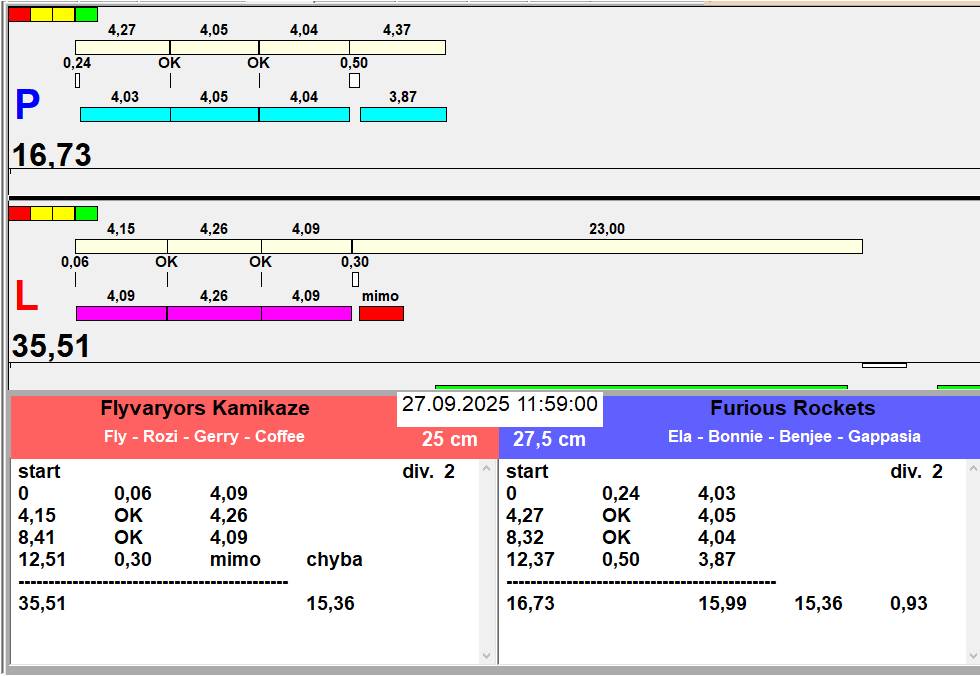Click the green start light in lane L
The width and height of the screenshot is (980, 676).
point(86,213)
